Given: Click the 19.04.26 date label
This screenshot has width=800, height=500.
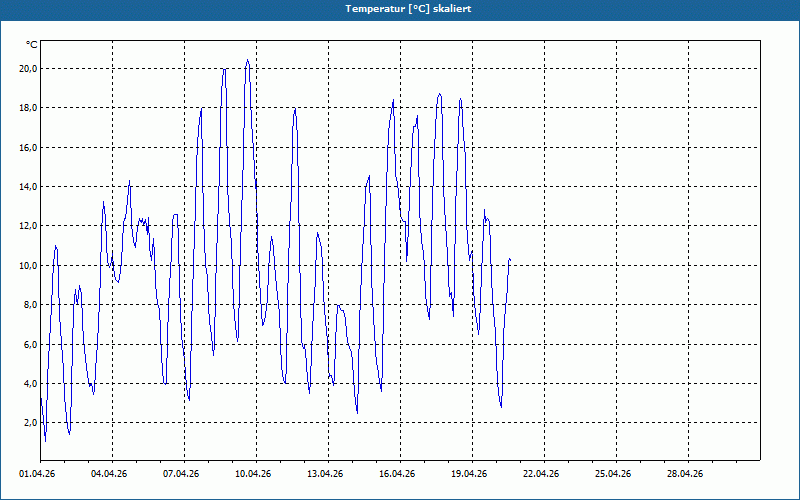Looking at the screenshot, I should tap(470, 474).
